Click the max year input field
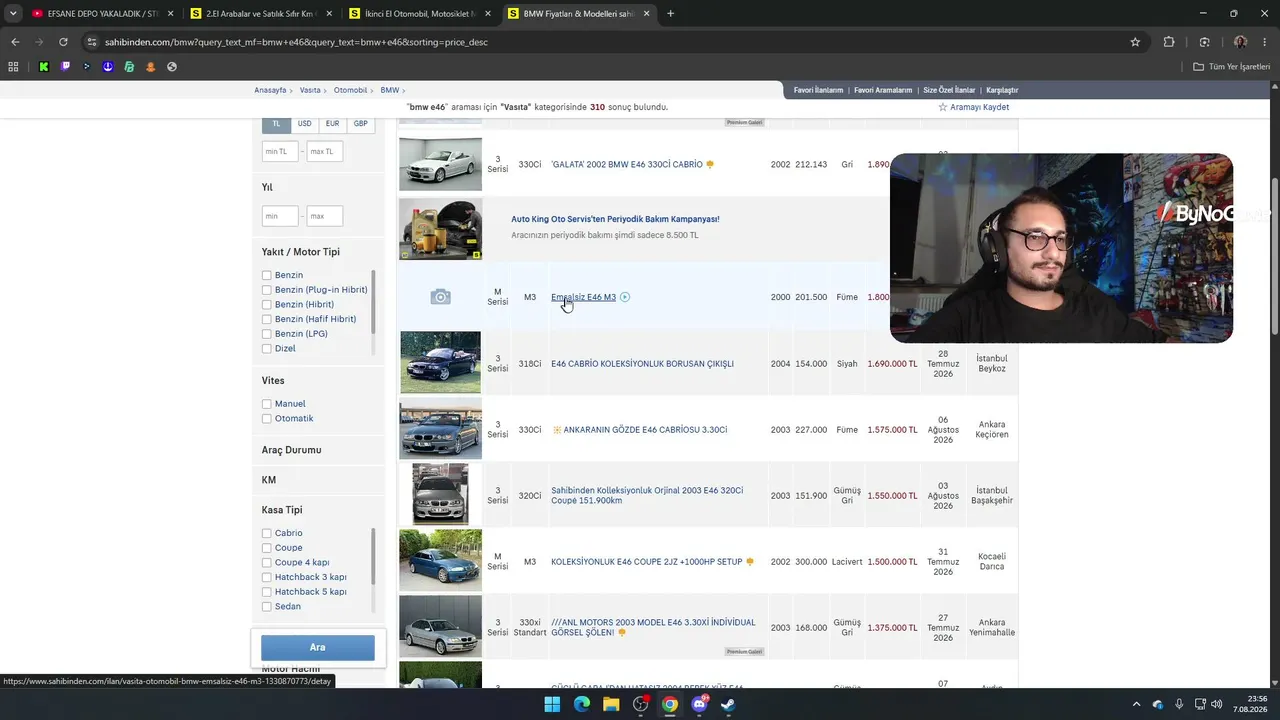This screenshot has width=1280, height=720. (x=325, y=216)
